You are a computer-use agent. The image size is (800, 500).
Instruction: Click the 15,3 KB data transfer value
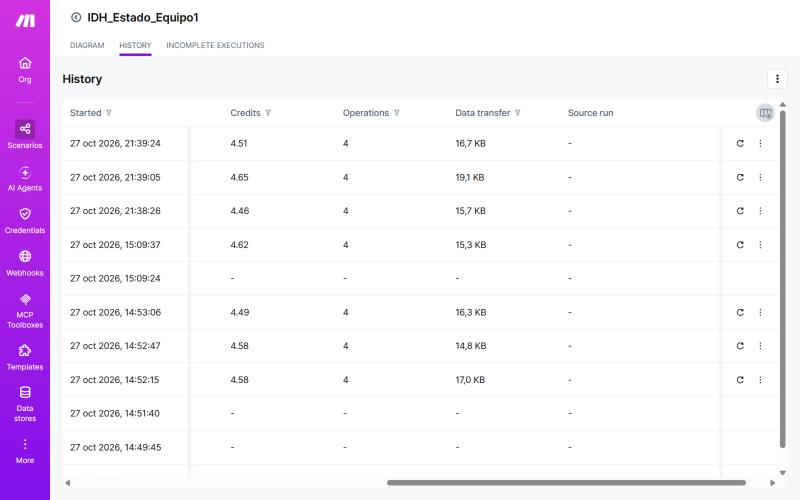470,245
